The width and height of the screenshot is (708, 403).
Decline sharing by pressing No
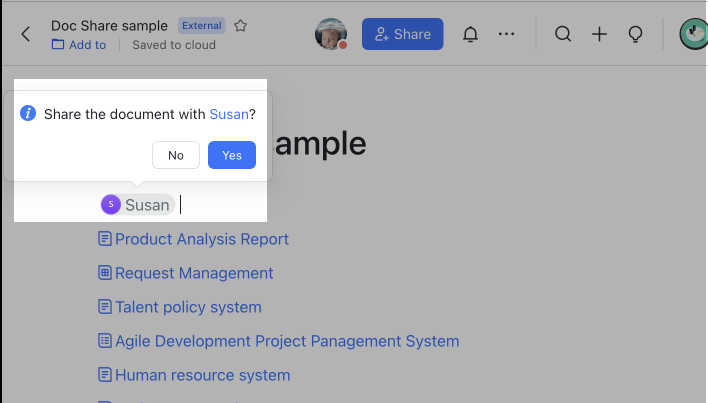click(176, 155)
